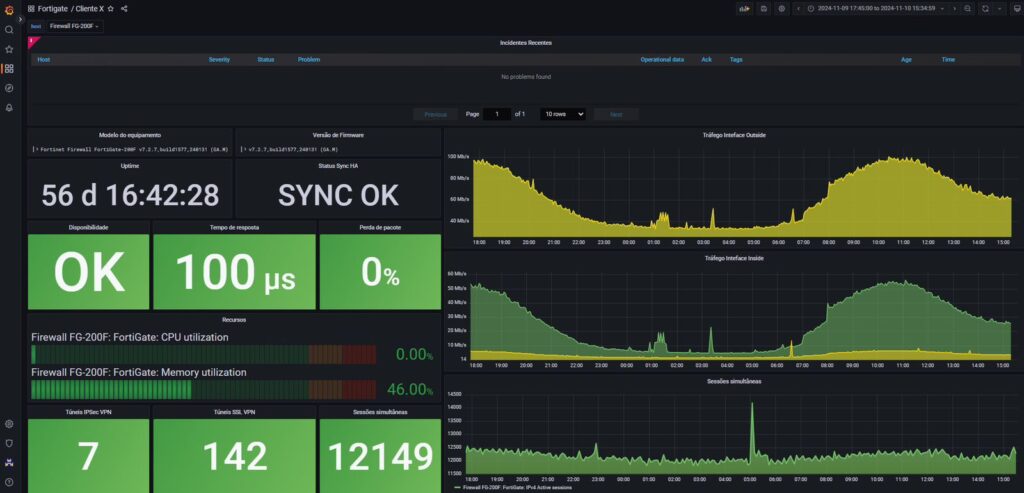
Task: Click the Memory utilization bar gauge
Action: (x=204, y=390)
